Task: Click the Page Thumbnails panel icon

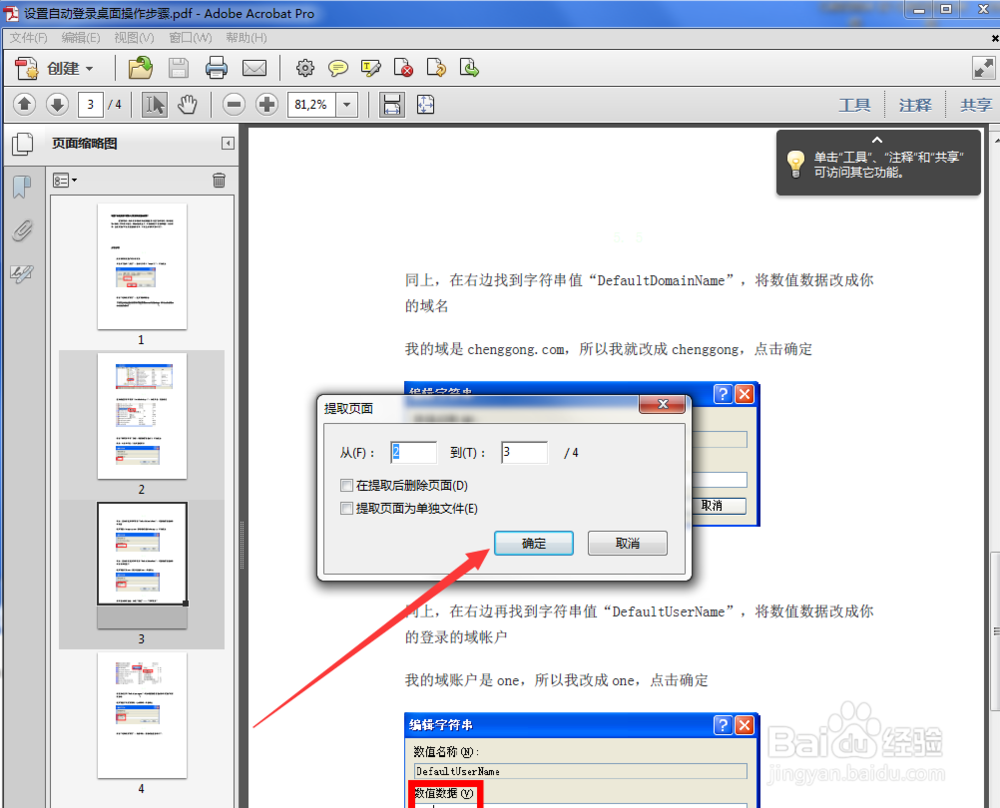Action: [22, 143]
